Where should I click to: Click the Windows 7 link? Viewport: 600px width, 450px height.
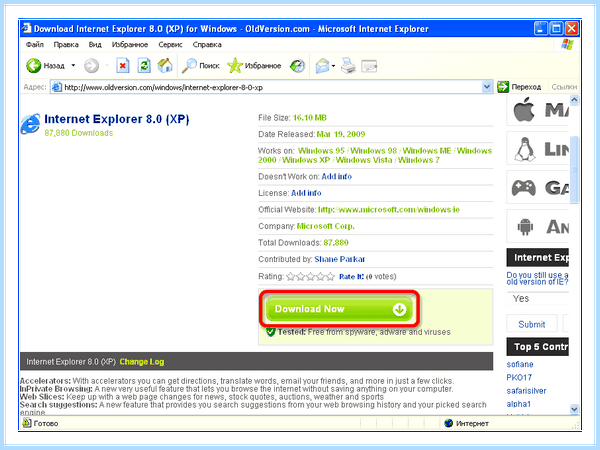click(x=419, y=160)
